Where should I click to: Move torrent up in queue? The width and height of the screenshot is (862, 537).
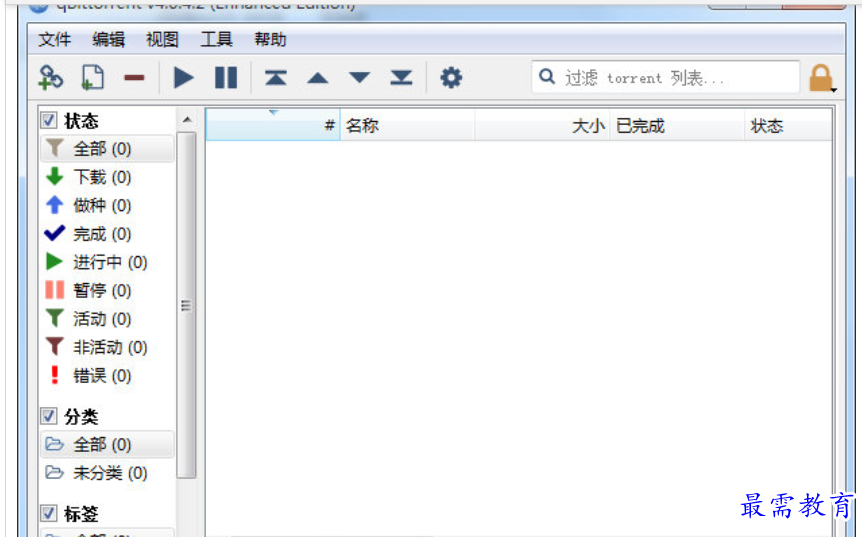click(318, 78)
